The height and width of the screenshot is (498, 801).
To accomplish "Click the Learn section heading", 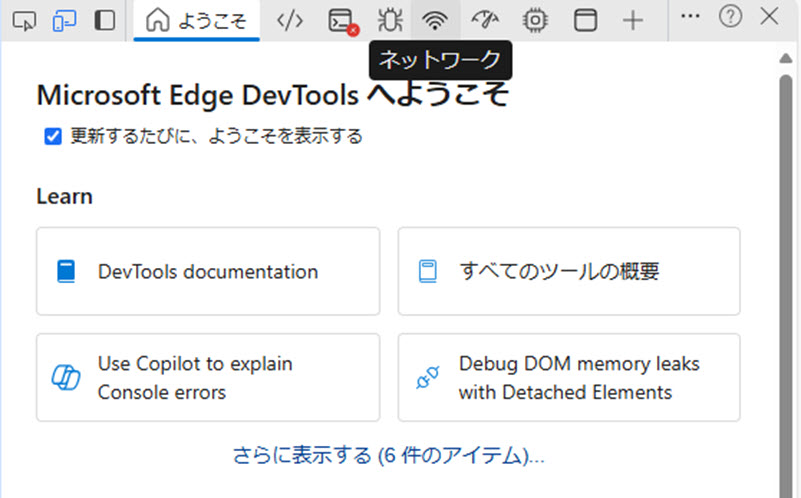I will point(64,197).
